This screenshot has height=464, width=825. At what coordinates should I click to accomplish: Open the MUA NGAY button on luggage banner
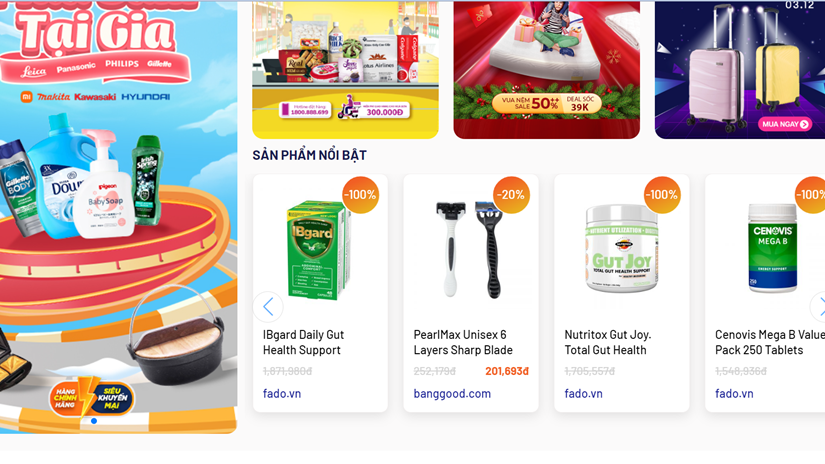pyautogui.click(x=784, y=124)
